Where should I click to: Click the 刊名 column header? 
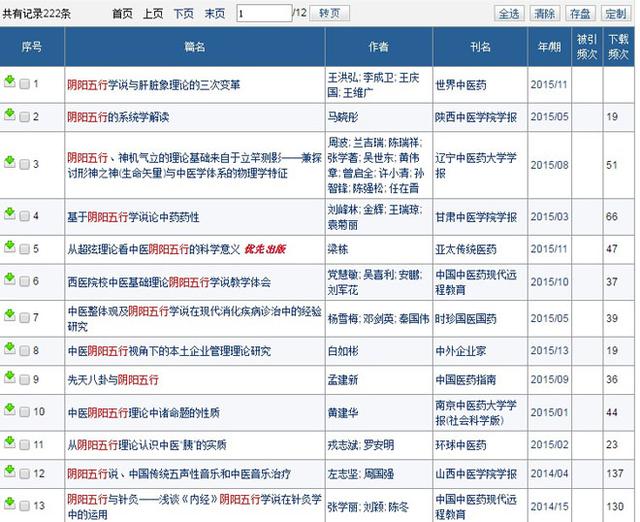pyautogui.click(x=480, y=47)
